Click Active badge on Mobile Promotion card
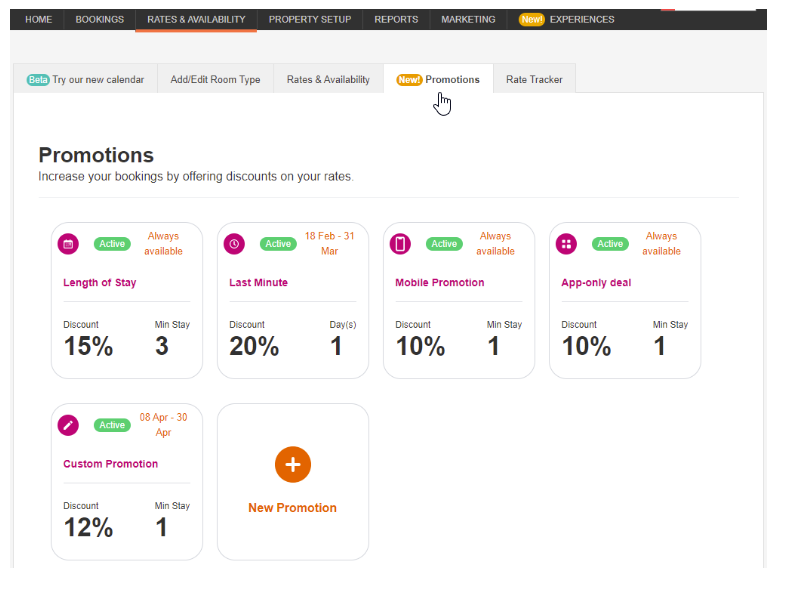 click(444, 244)
